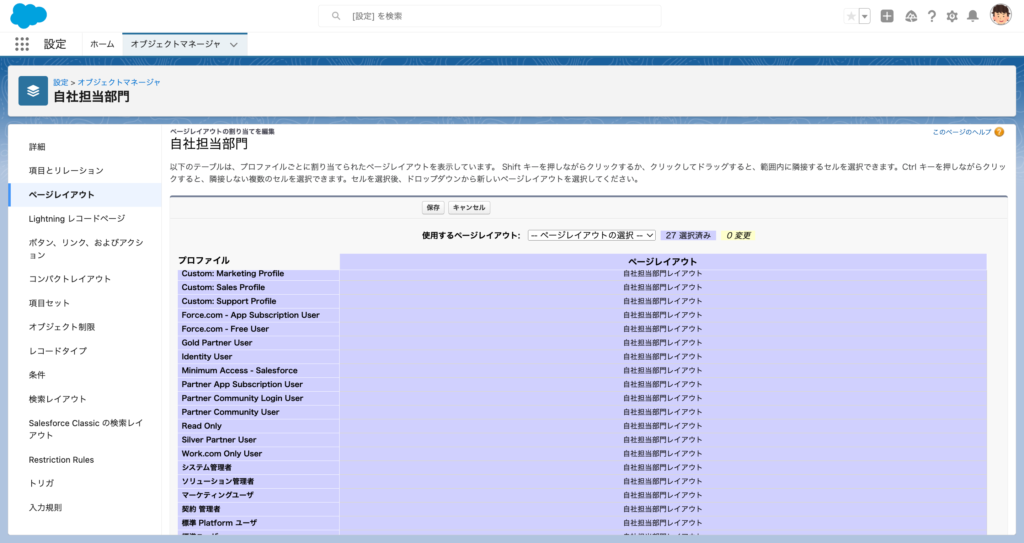
Task: Click the Read Only profile row
Action: (x=259, y=426)
